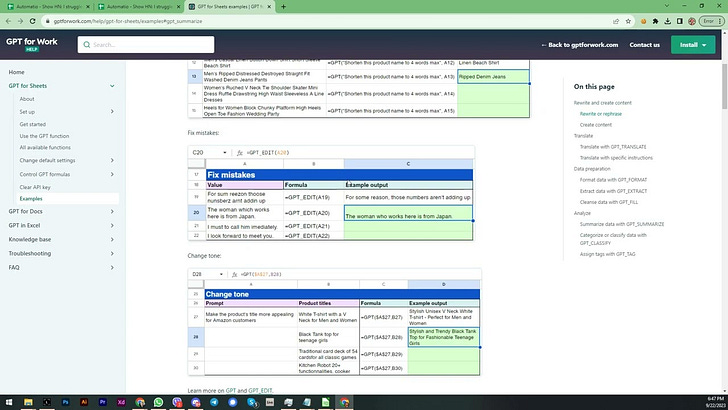Screen dimensions: 728x410
Task: Open the GPT_EDIT link below the tables
Action: tap(260, 390)
